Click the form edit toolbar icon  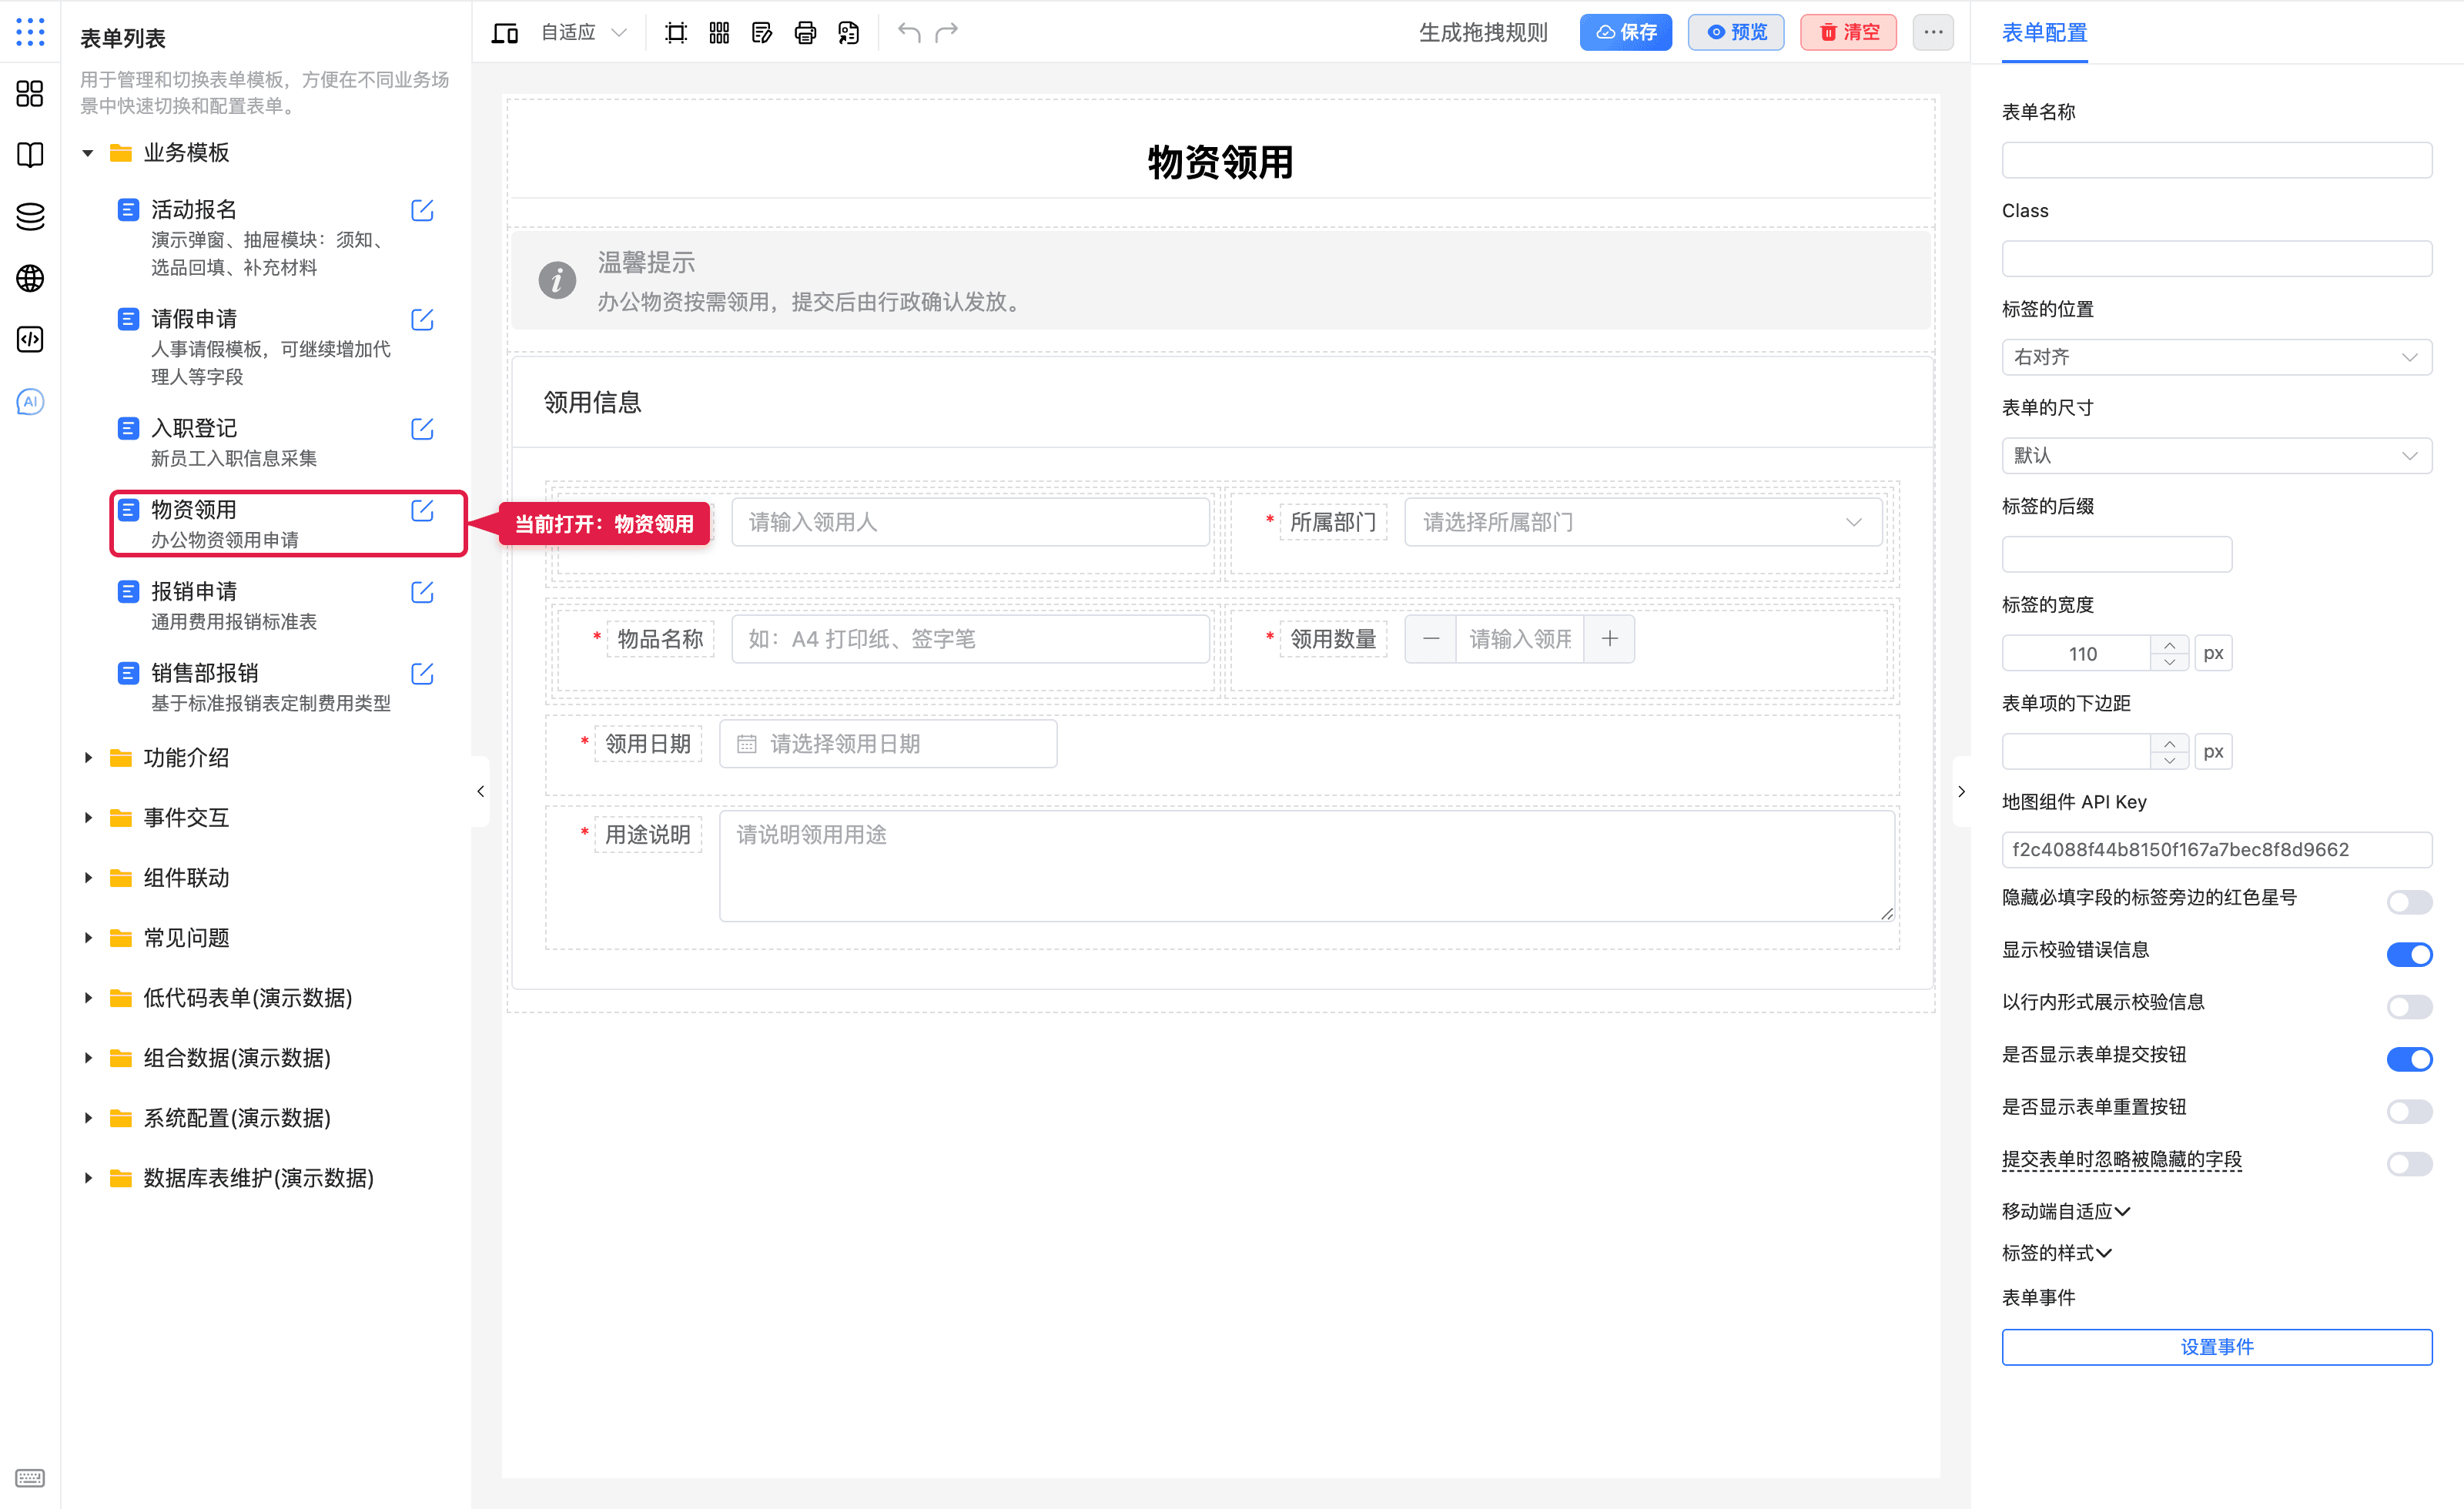(762, 33)
